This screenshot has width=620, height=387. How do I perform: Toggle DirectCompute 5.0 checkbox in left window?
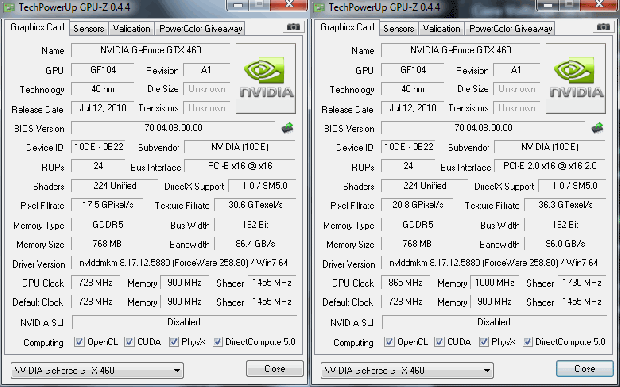pos(217,342)
